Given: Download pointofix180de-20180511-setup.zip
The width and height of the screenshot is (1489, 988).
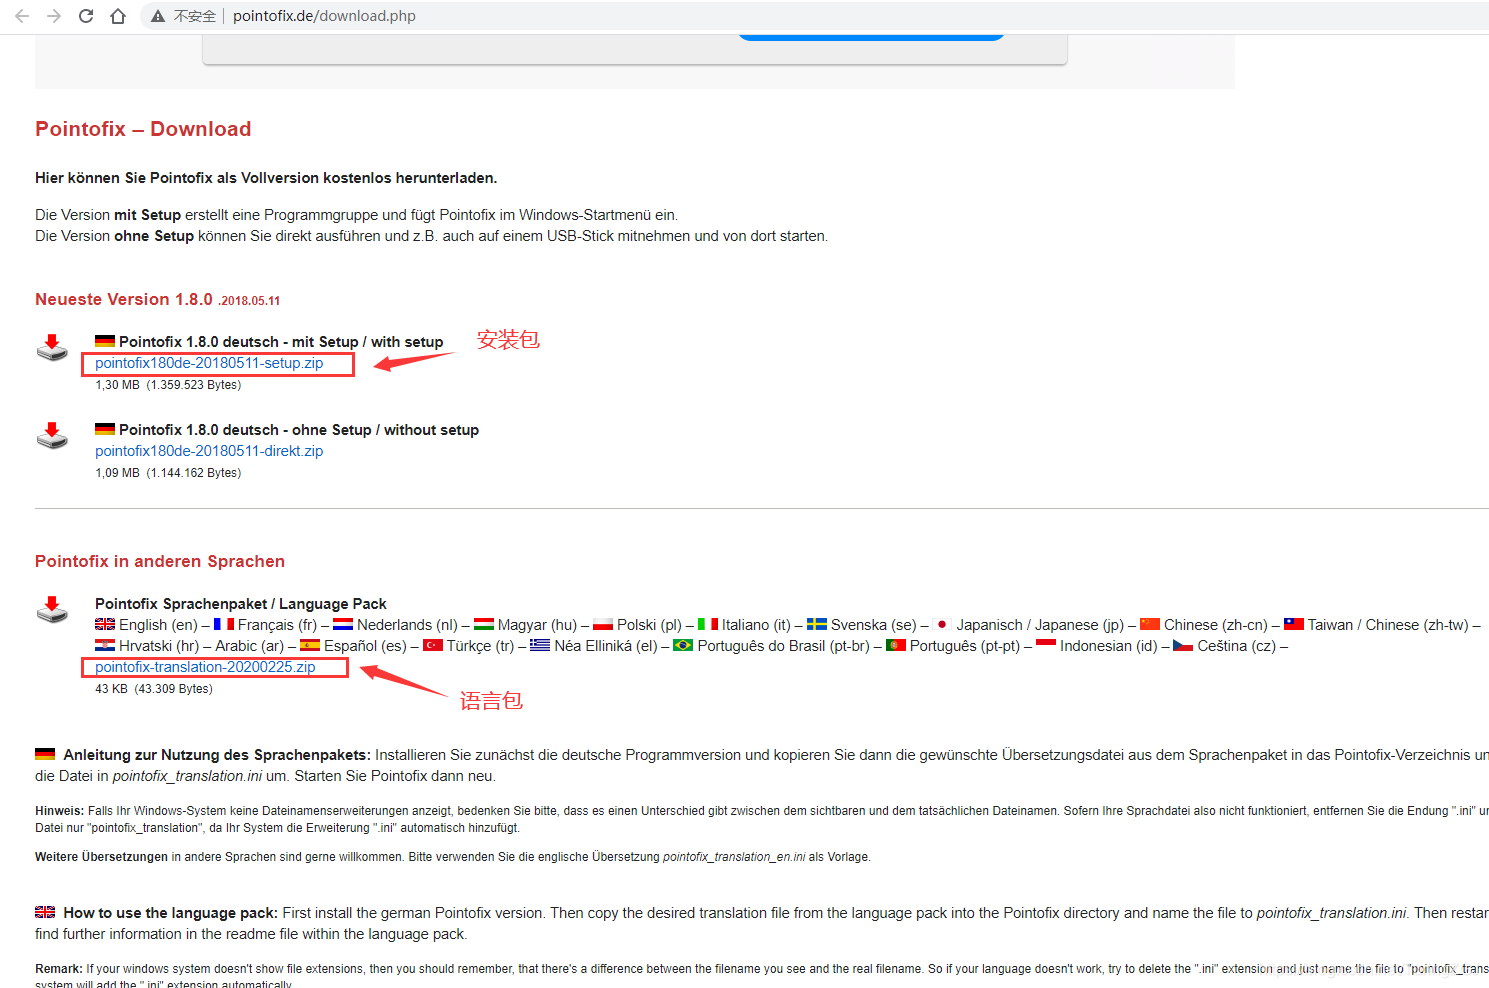Looking at the screenshot, I should (x=209, y=363).
